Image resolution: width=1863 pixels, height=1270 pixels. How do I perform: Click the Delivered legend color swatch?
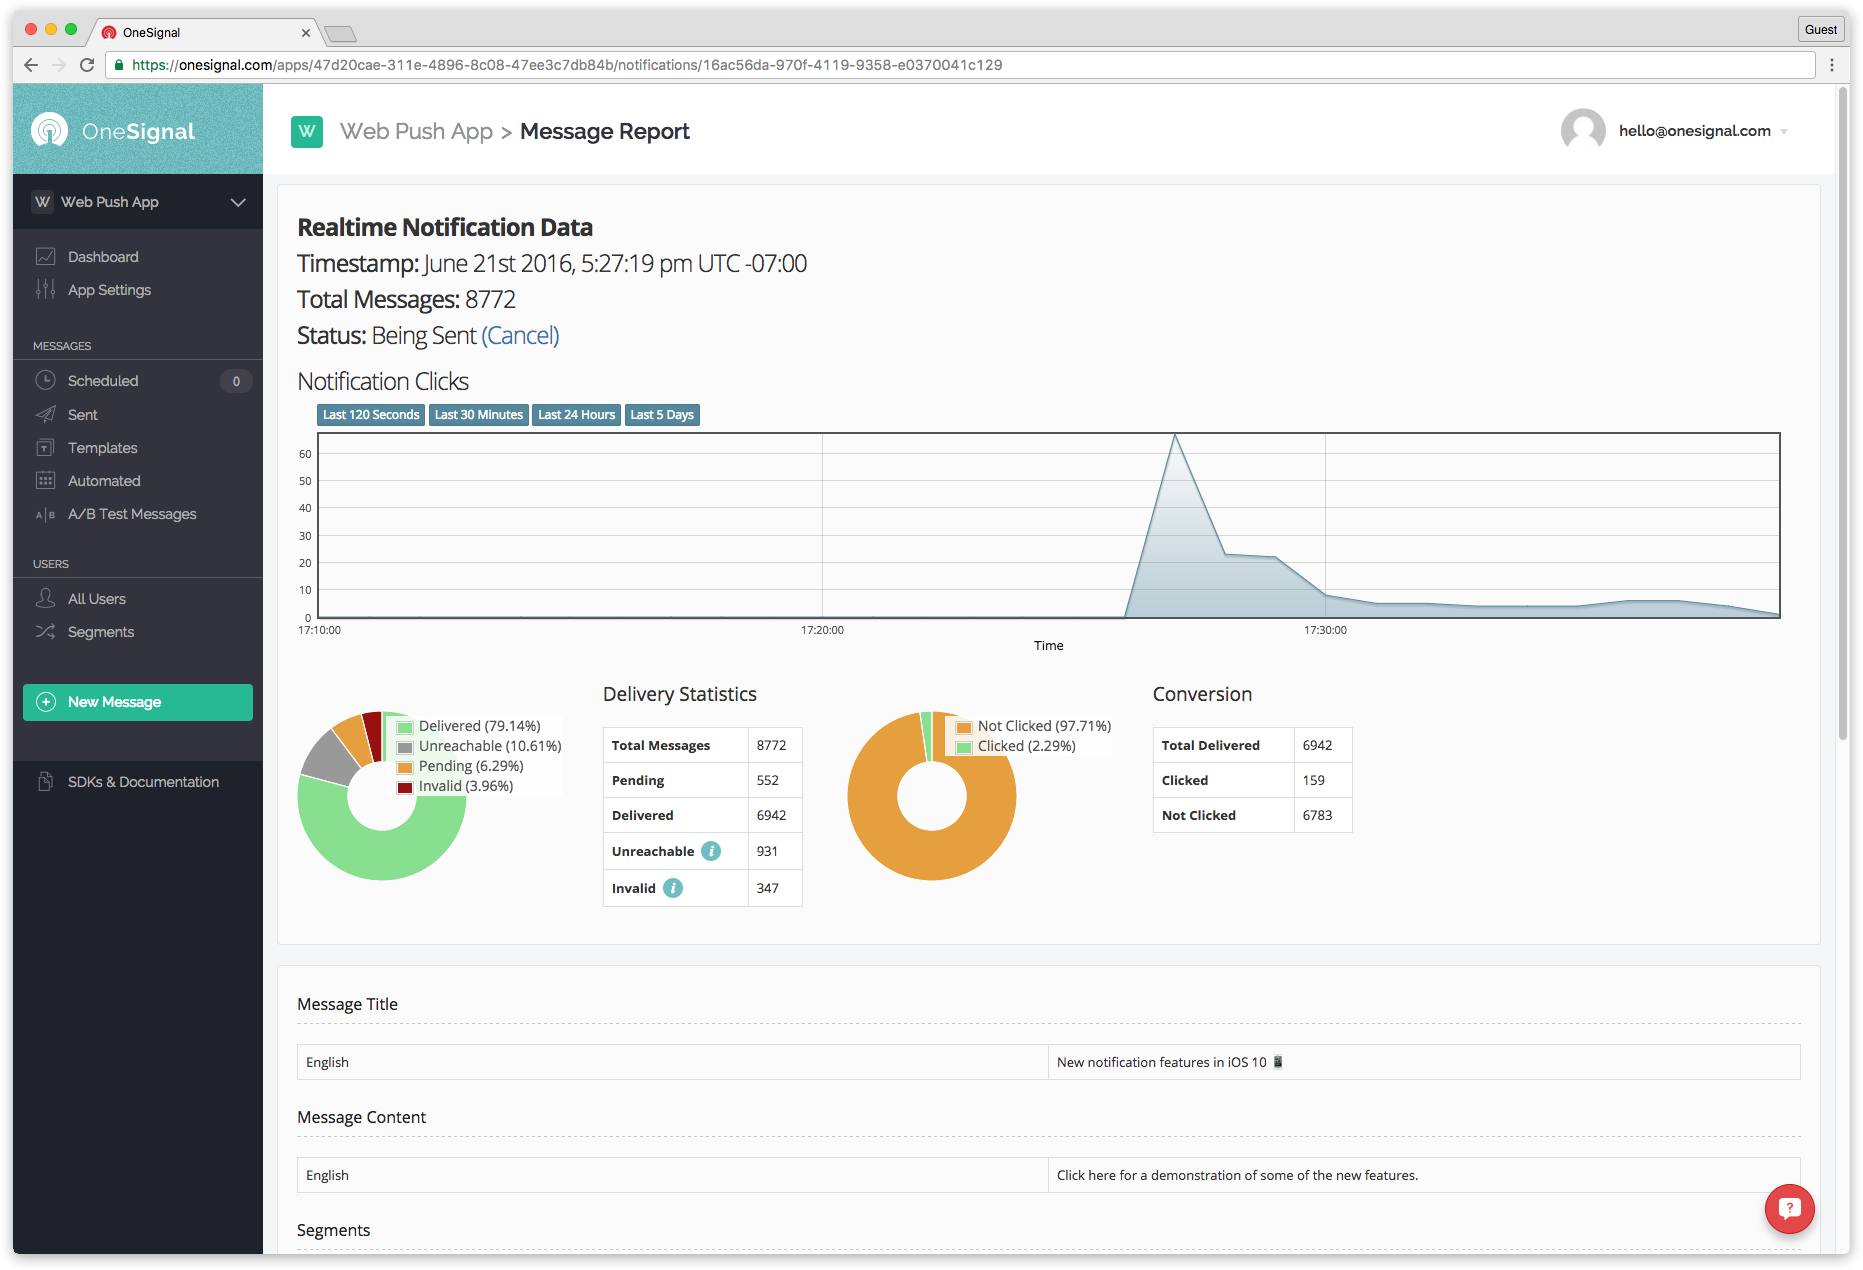(x=405, y=727)
